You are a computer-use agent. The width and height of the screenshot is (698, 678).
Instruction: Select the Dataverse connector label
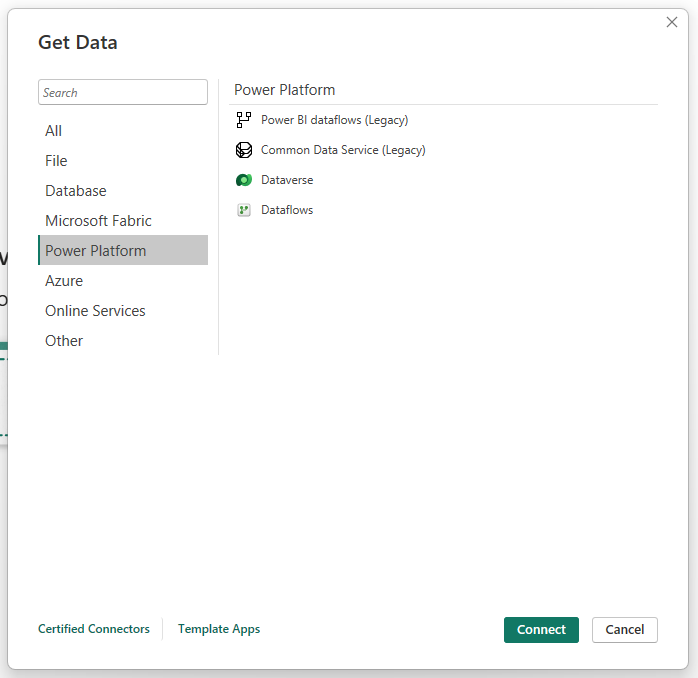click(x=287, y=180)
